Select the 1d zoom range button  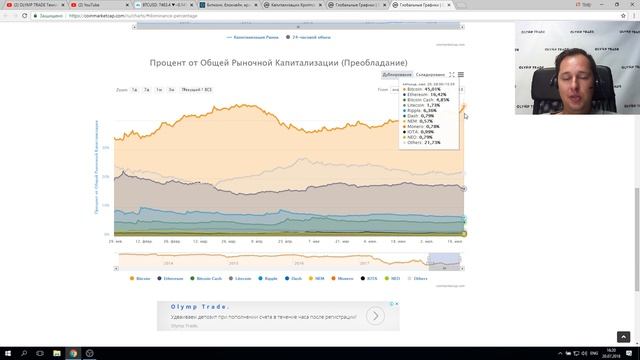(134, 90)
